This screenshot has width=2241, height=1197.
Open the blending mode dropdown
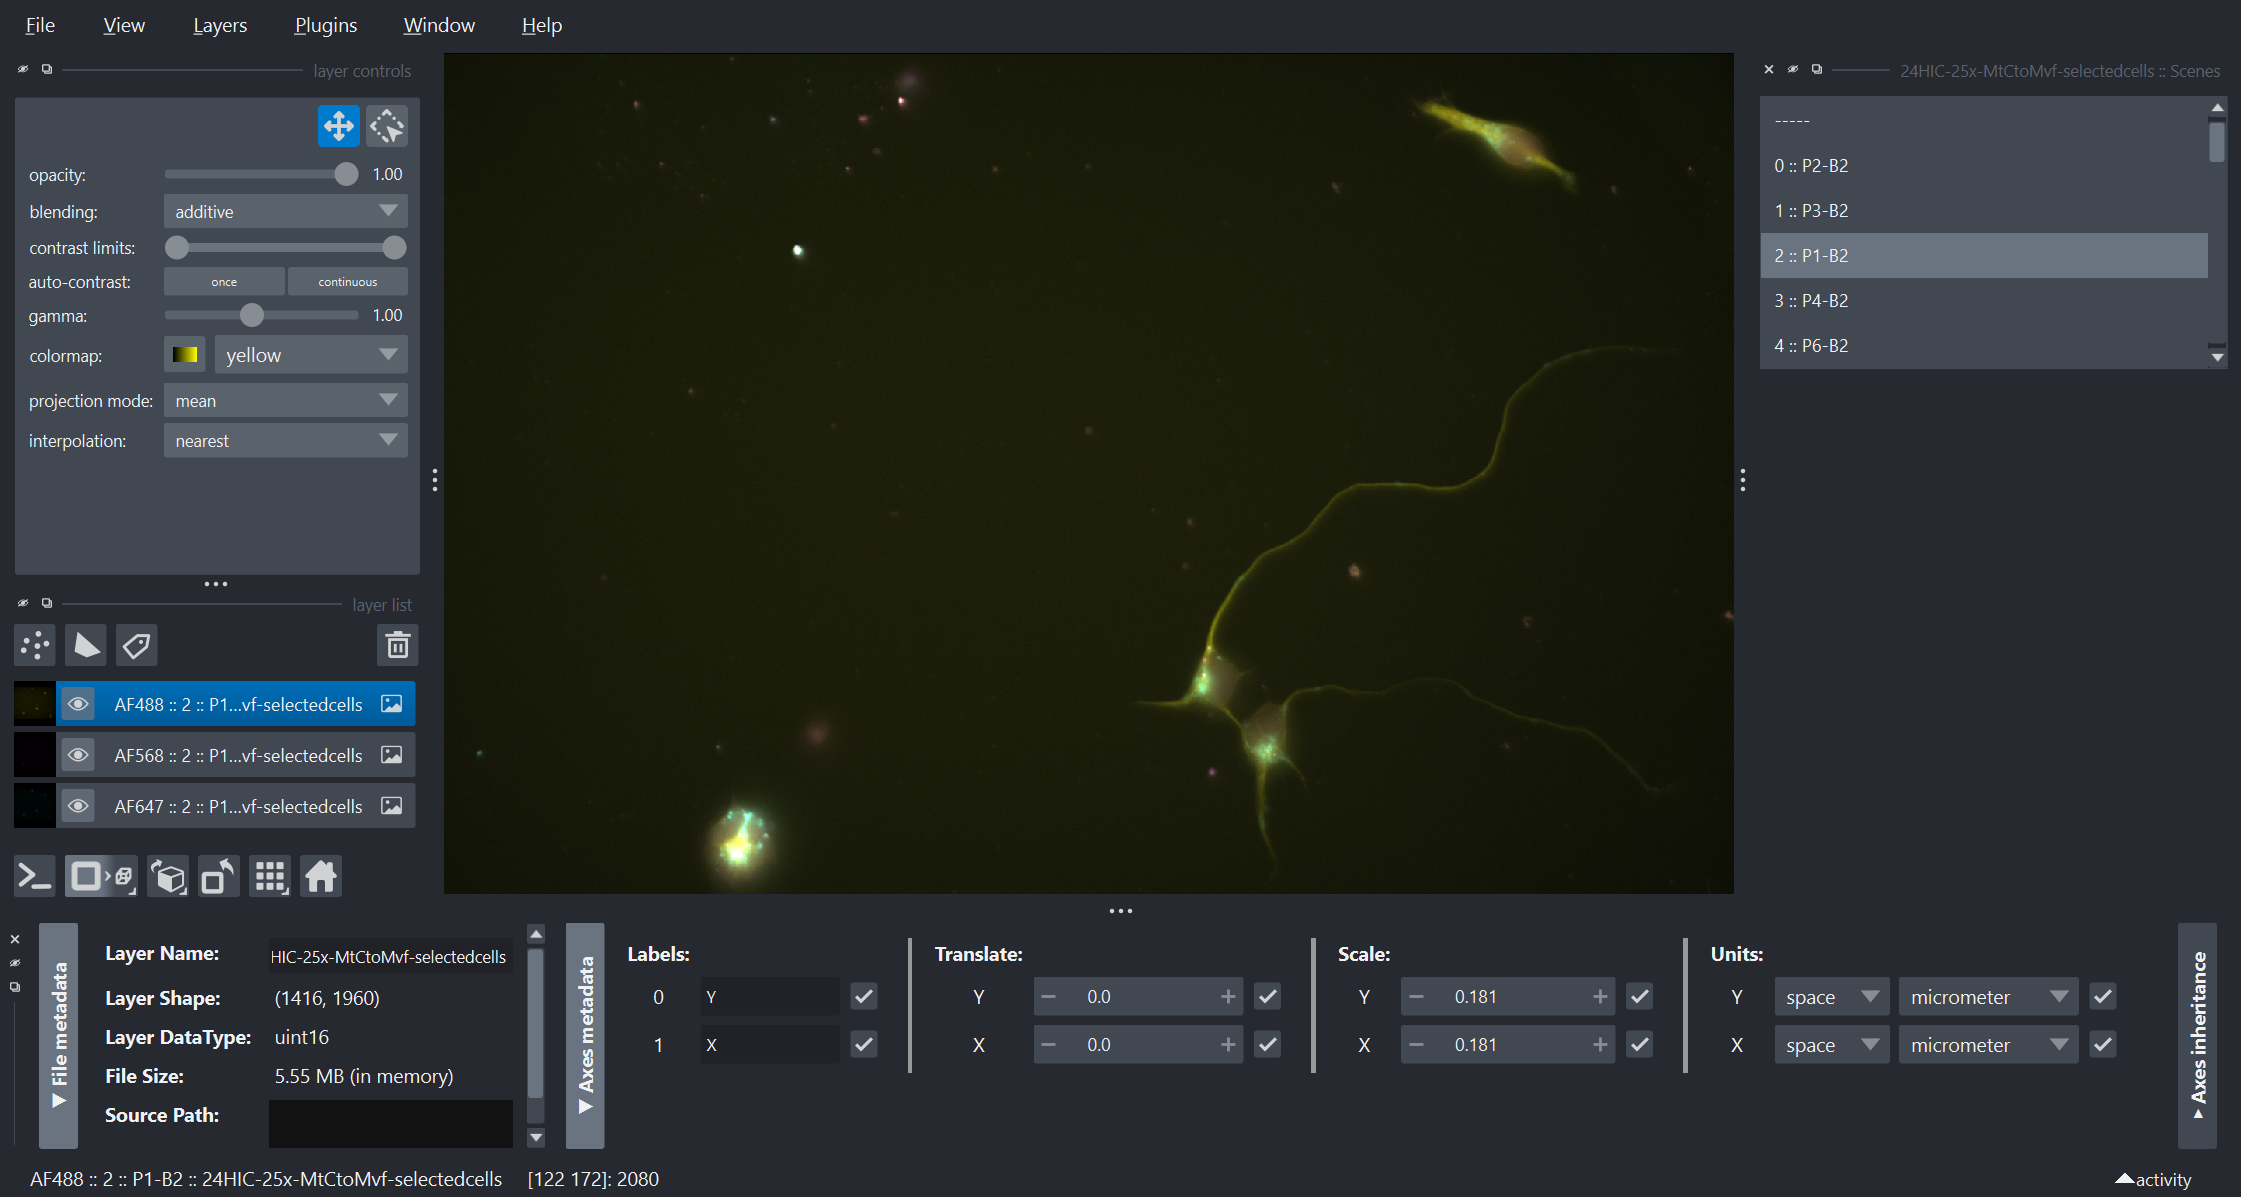pos(285,211)
